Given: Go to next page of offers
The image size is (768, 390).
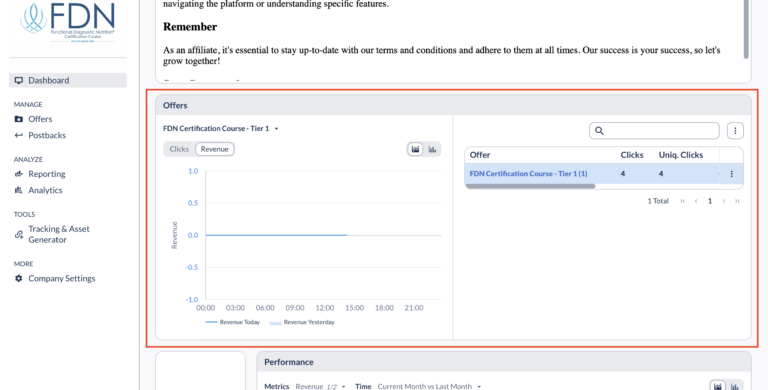Looking at the screenshot, I should (x=723, y=201).
